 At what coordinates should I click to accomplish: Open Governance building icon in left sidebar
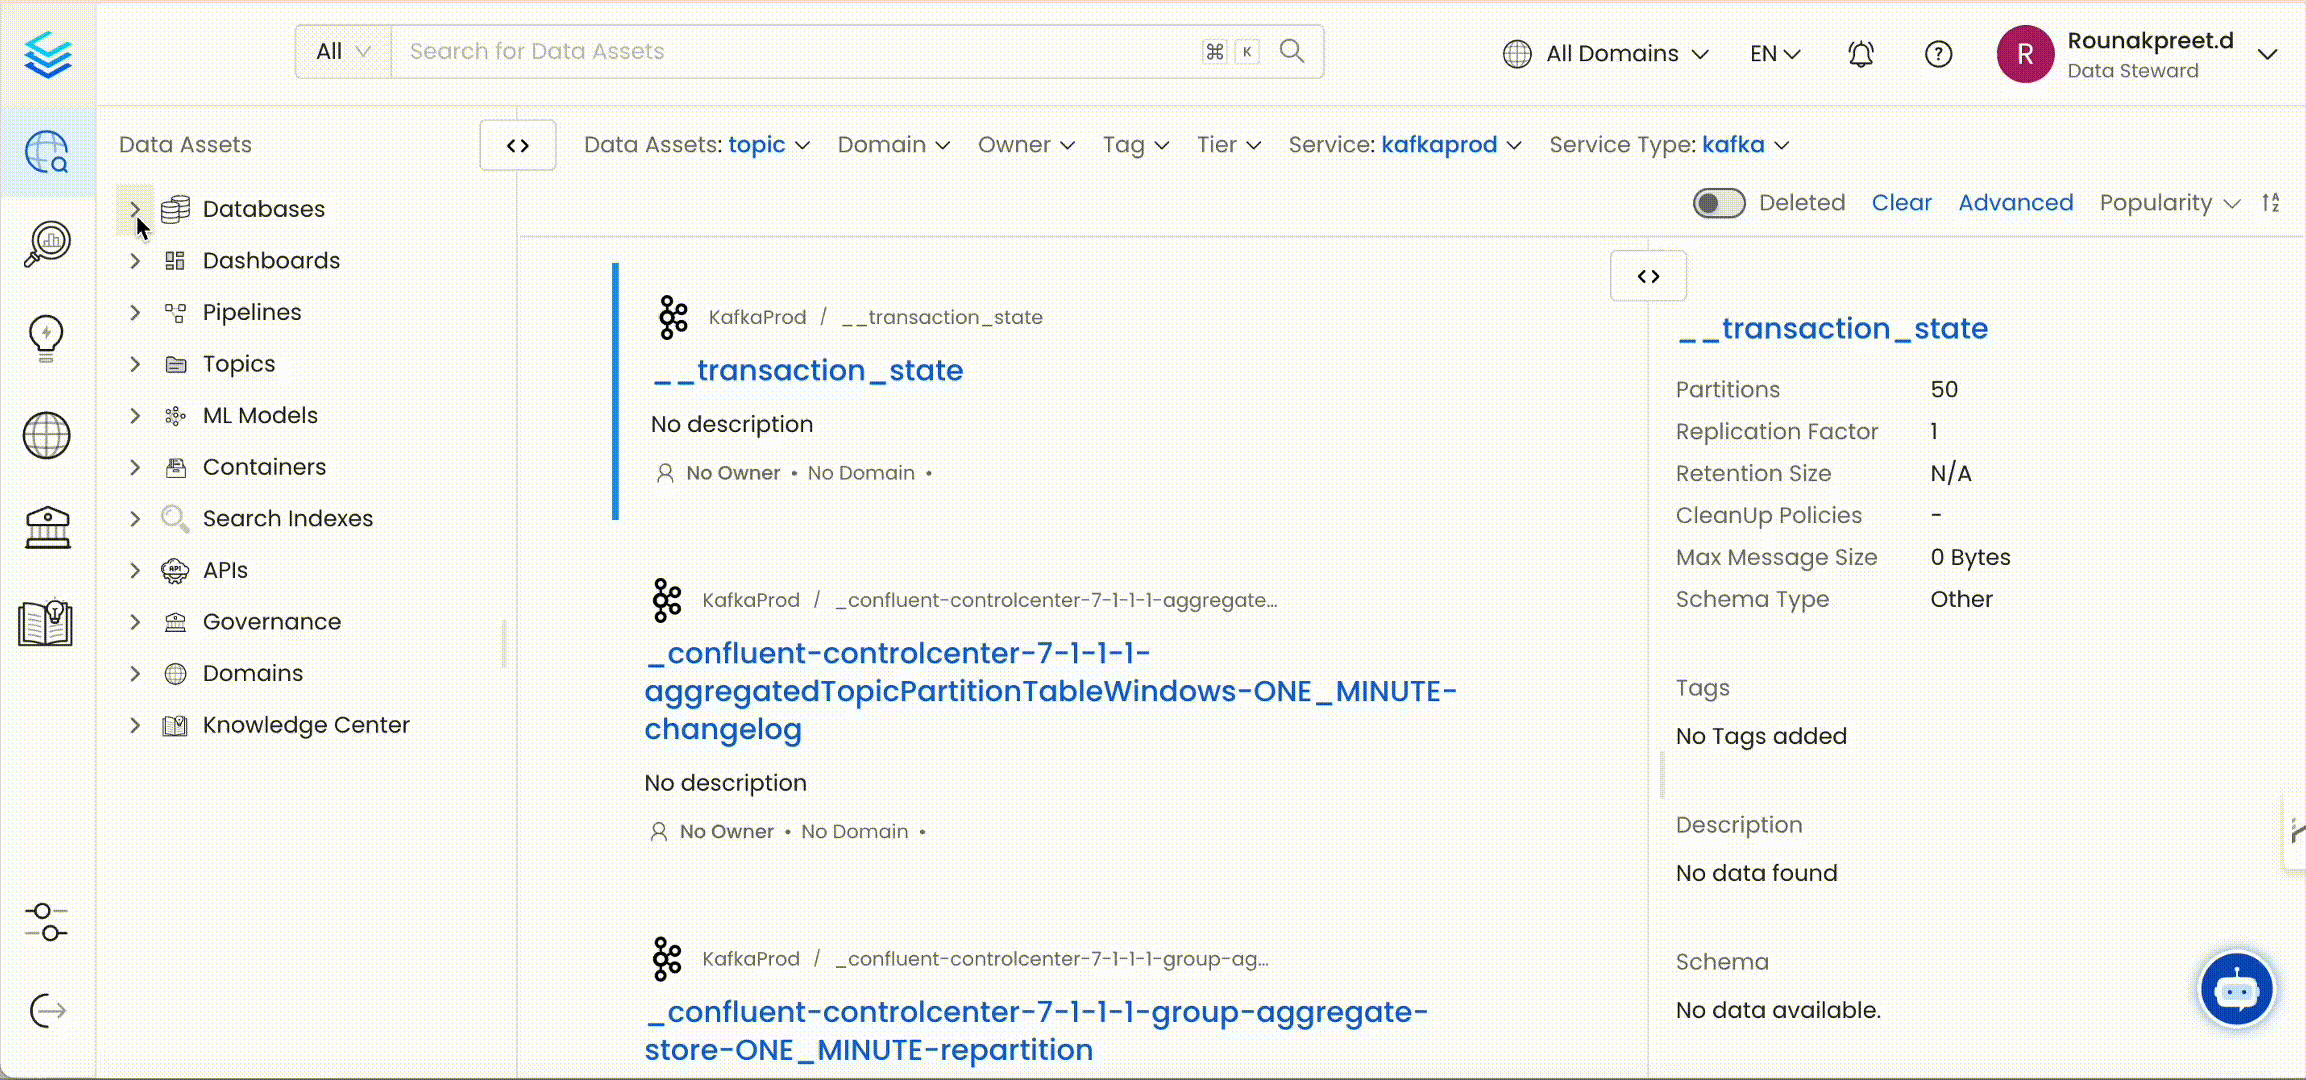[x=46, y=527]
